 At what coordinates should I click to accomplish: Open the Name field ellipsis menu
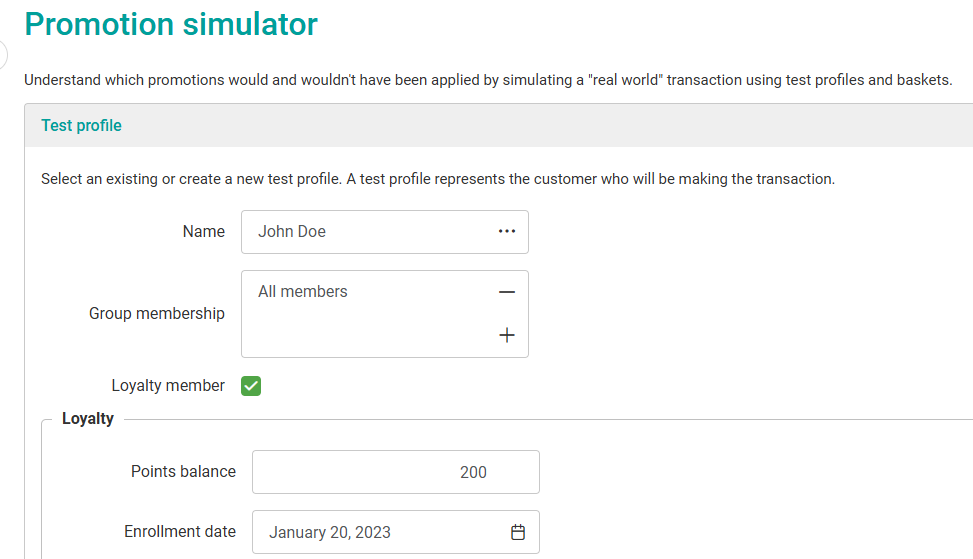[x=507, y=232]
